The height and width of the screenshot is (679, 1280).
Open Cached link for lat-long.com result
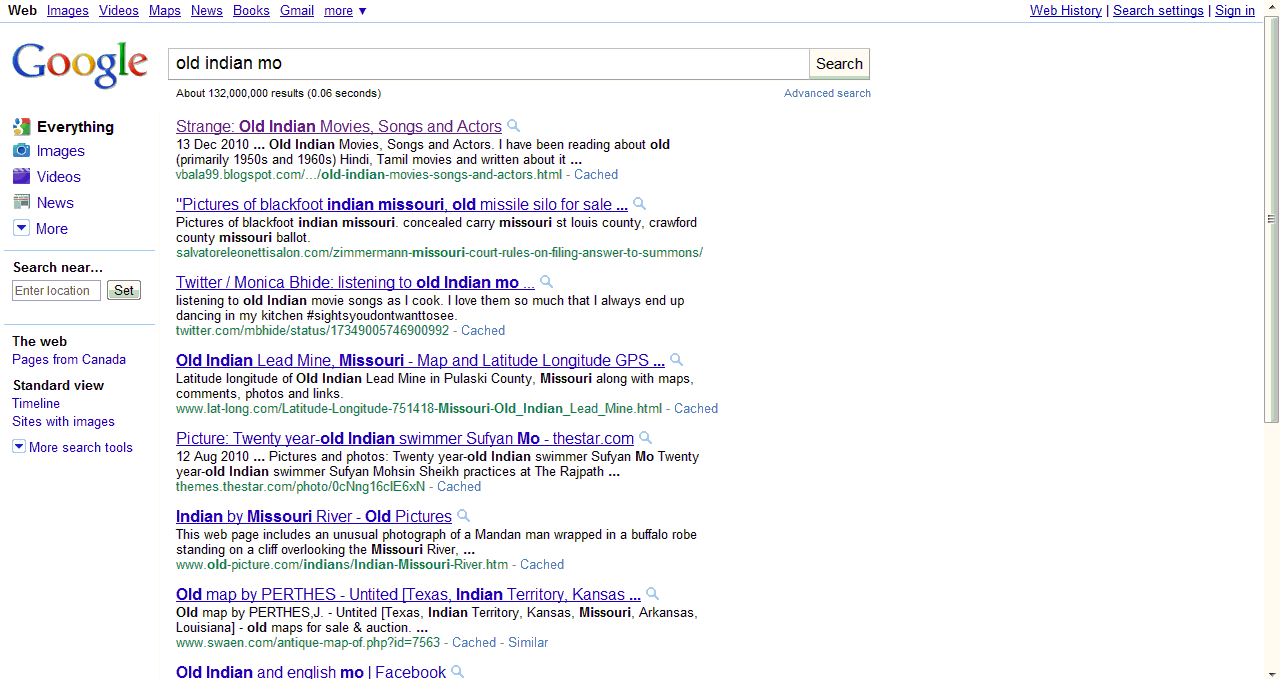pos(696,408)
